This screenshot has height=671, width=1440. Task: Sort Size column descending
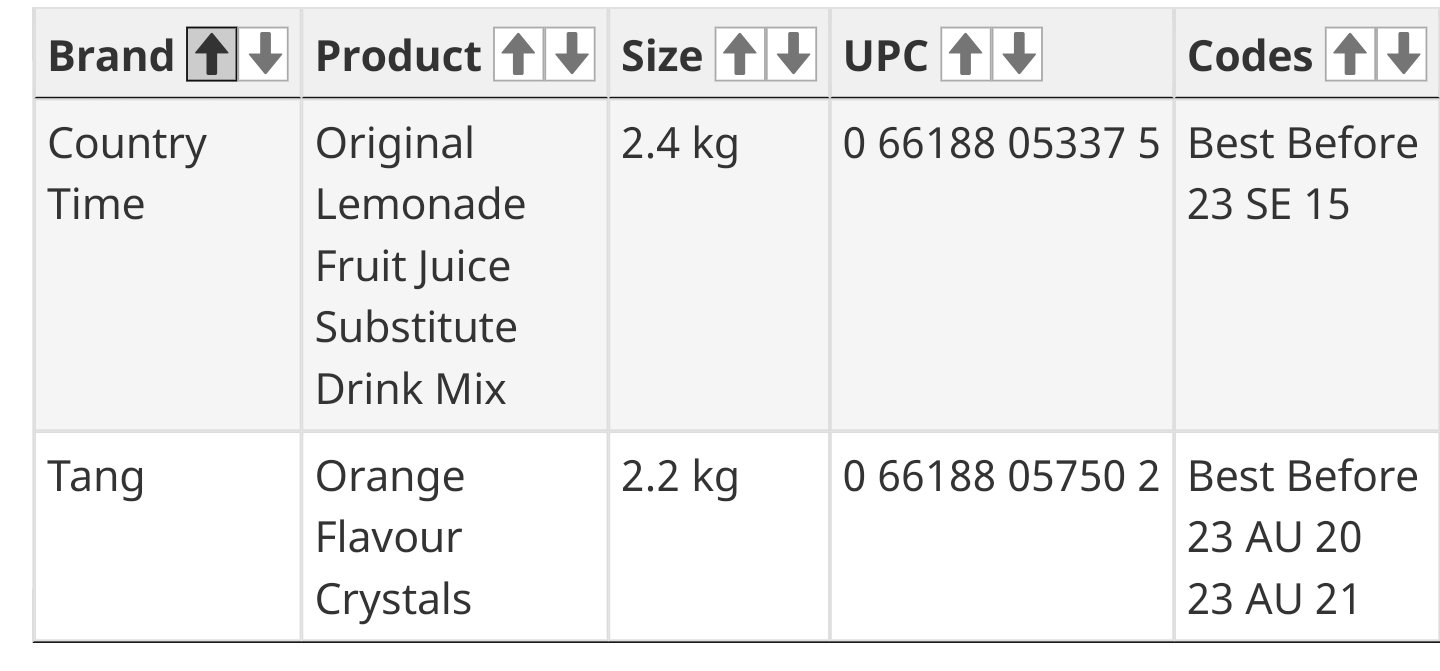coord(793,56)
